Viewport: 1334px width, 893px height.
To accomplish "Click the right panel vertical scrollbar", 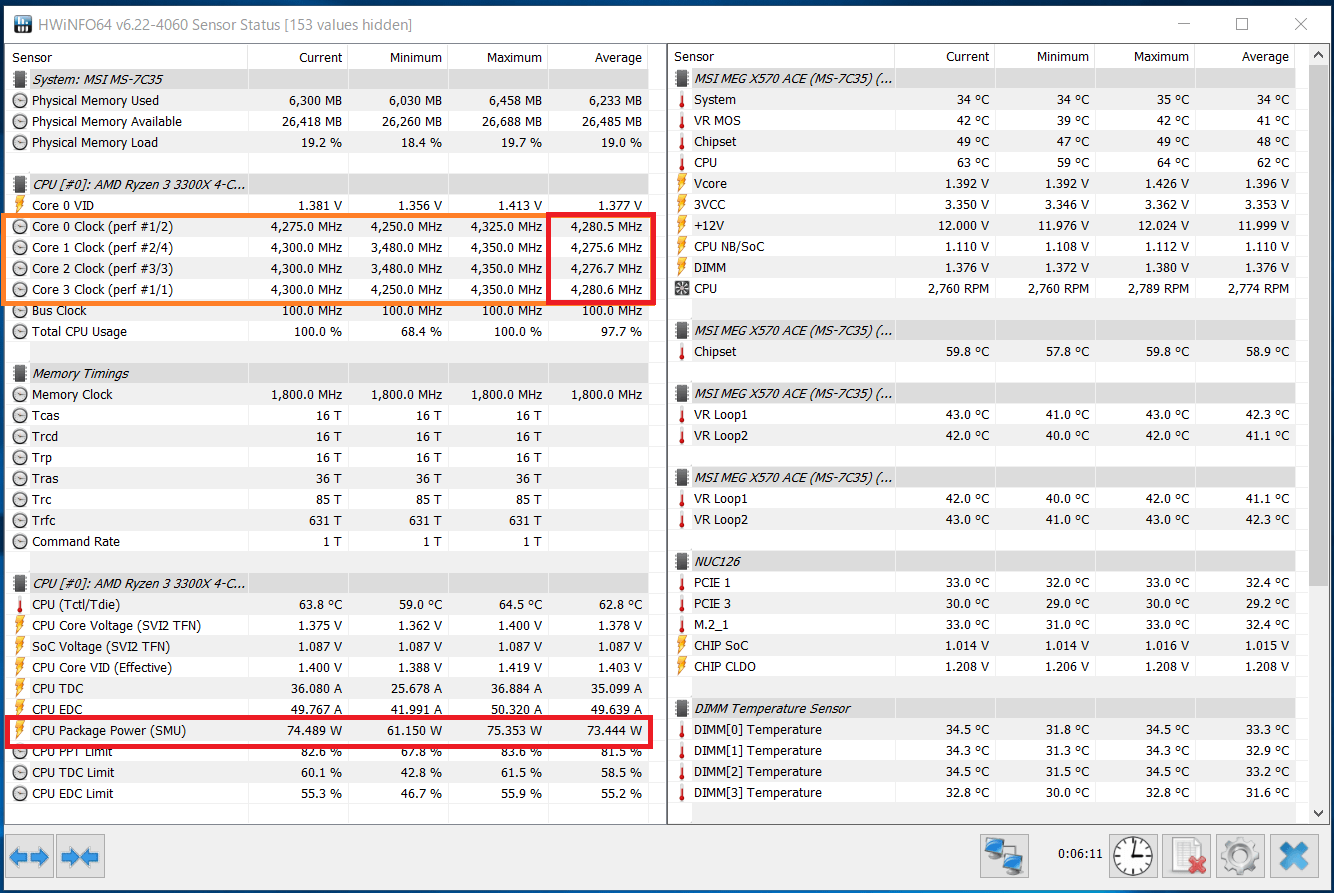I will pos(1318,435).
